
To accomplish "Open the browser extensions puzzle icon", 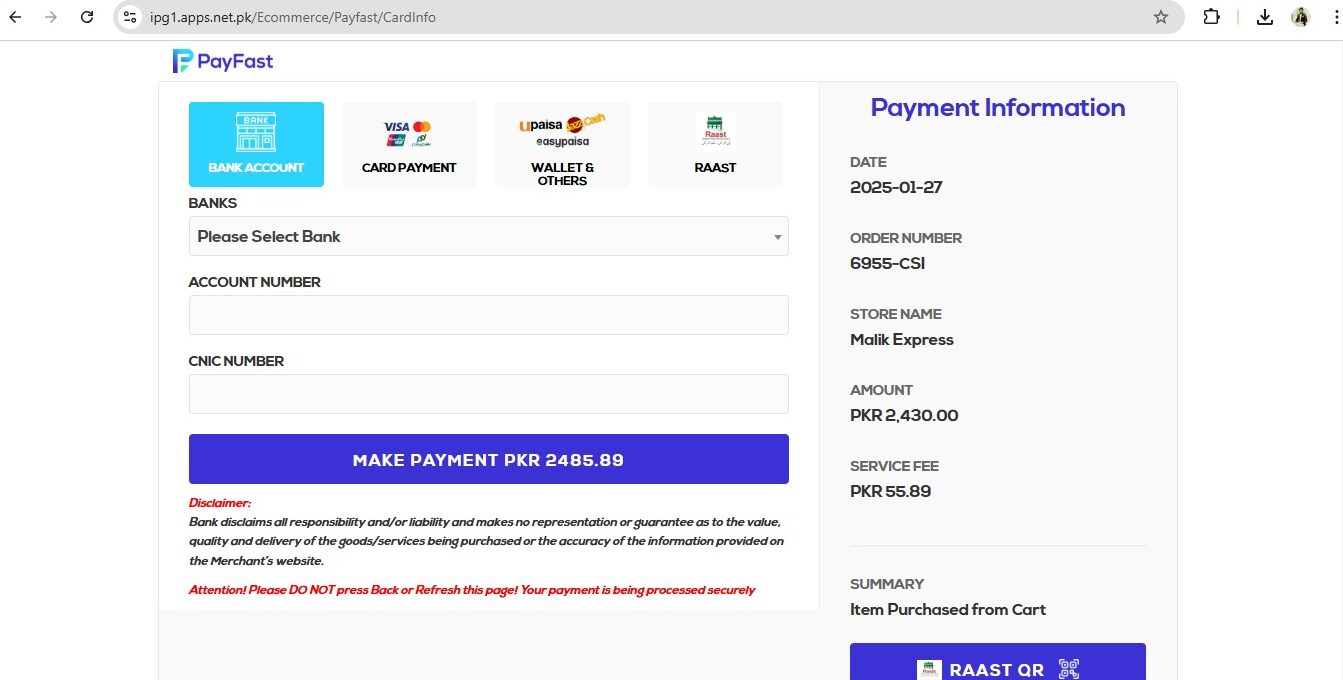I will pos(1211,17).
